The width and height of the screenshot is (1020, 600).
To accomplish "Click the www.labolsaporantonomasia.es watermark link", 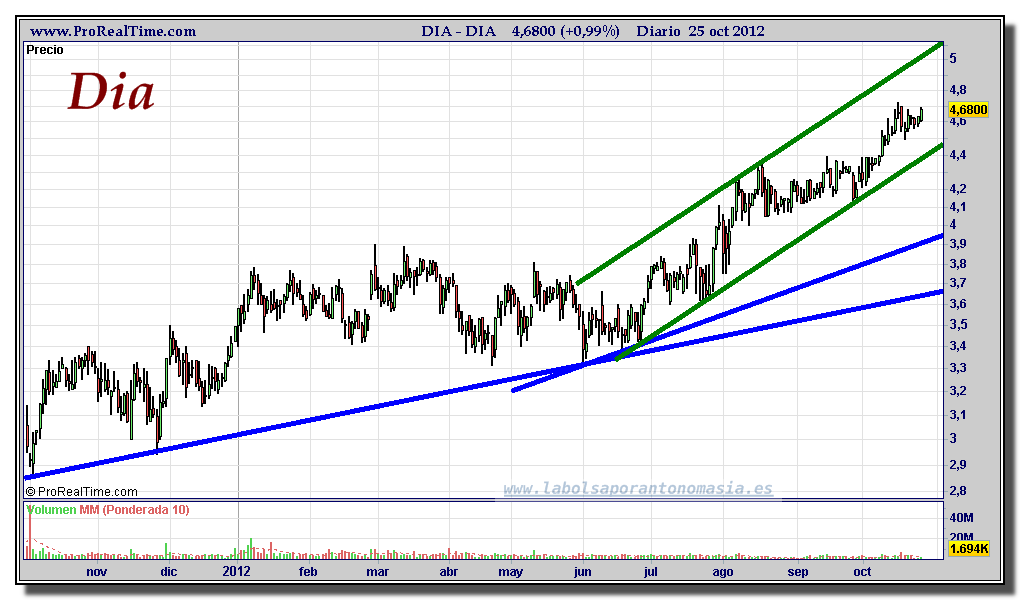I will tap(637, 489).
